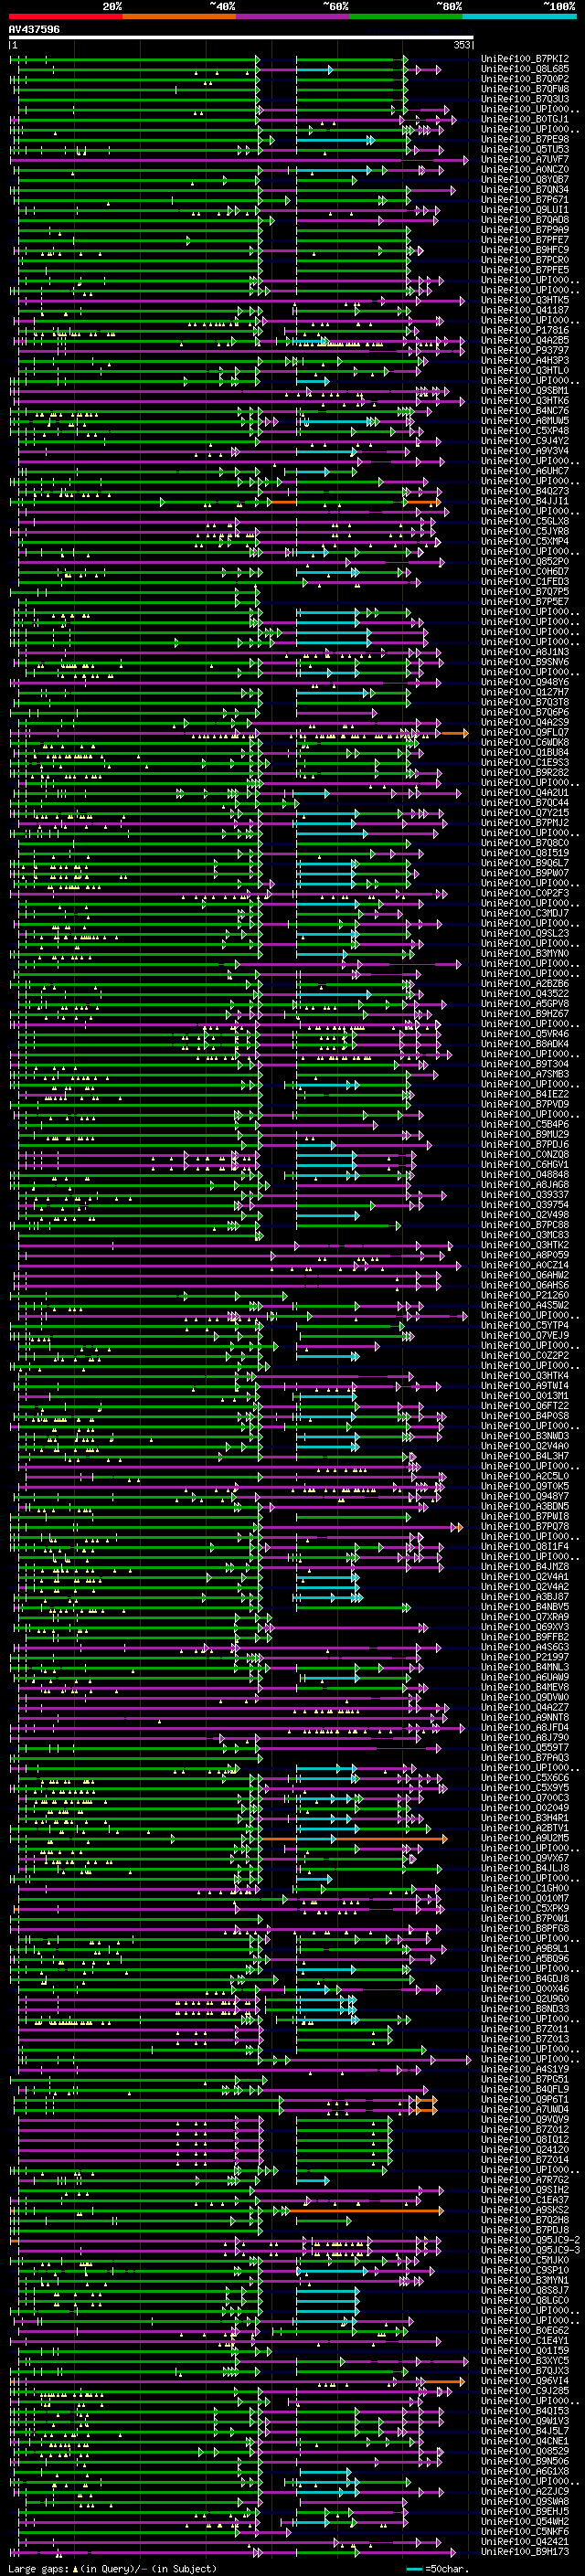Open hit UniRef100_Q559T7
The height and width of the screenshot is (2576, 585).
click(x=525, y=1747)
